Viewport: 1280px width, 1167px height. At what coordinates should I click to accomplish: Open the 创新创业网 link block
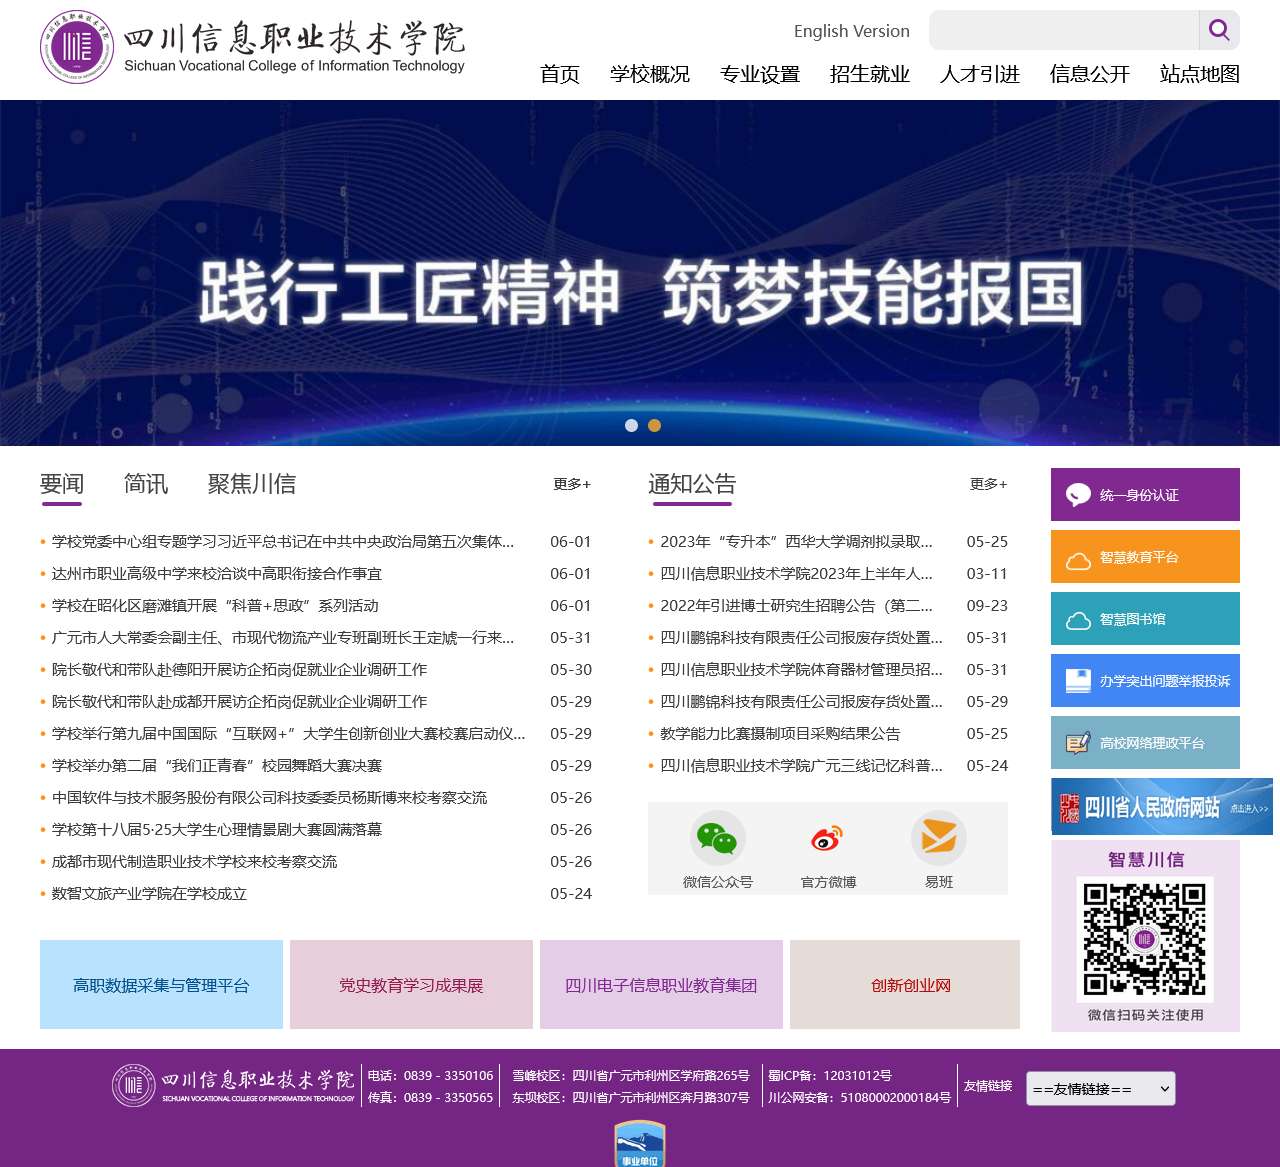(x=904, y=985)
